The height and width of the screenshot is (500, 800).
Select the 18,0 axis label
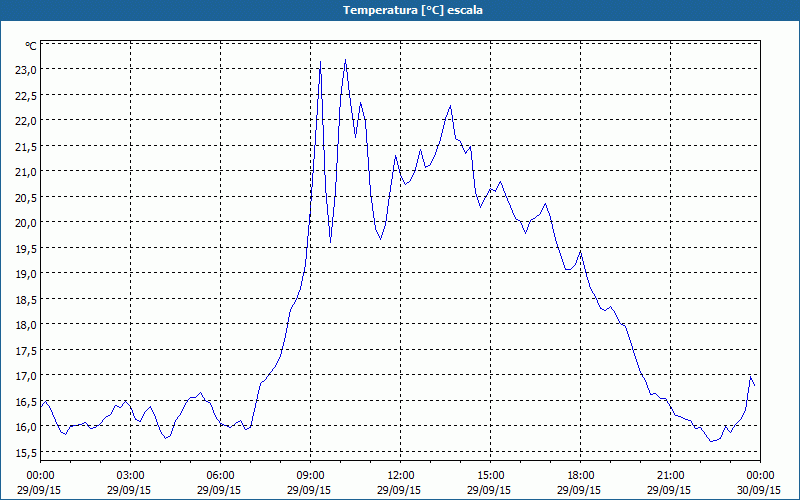point(26,325)
